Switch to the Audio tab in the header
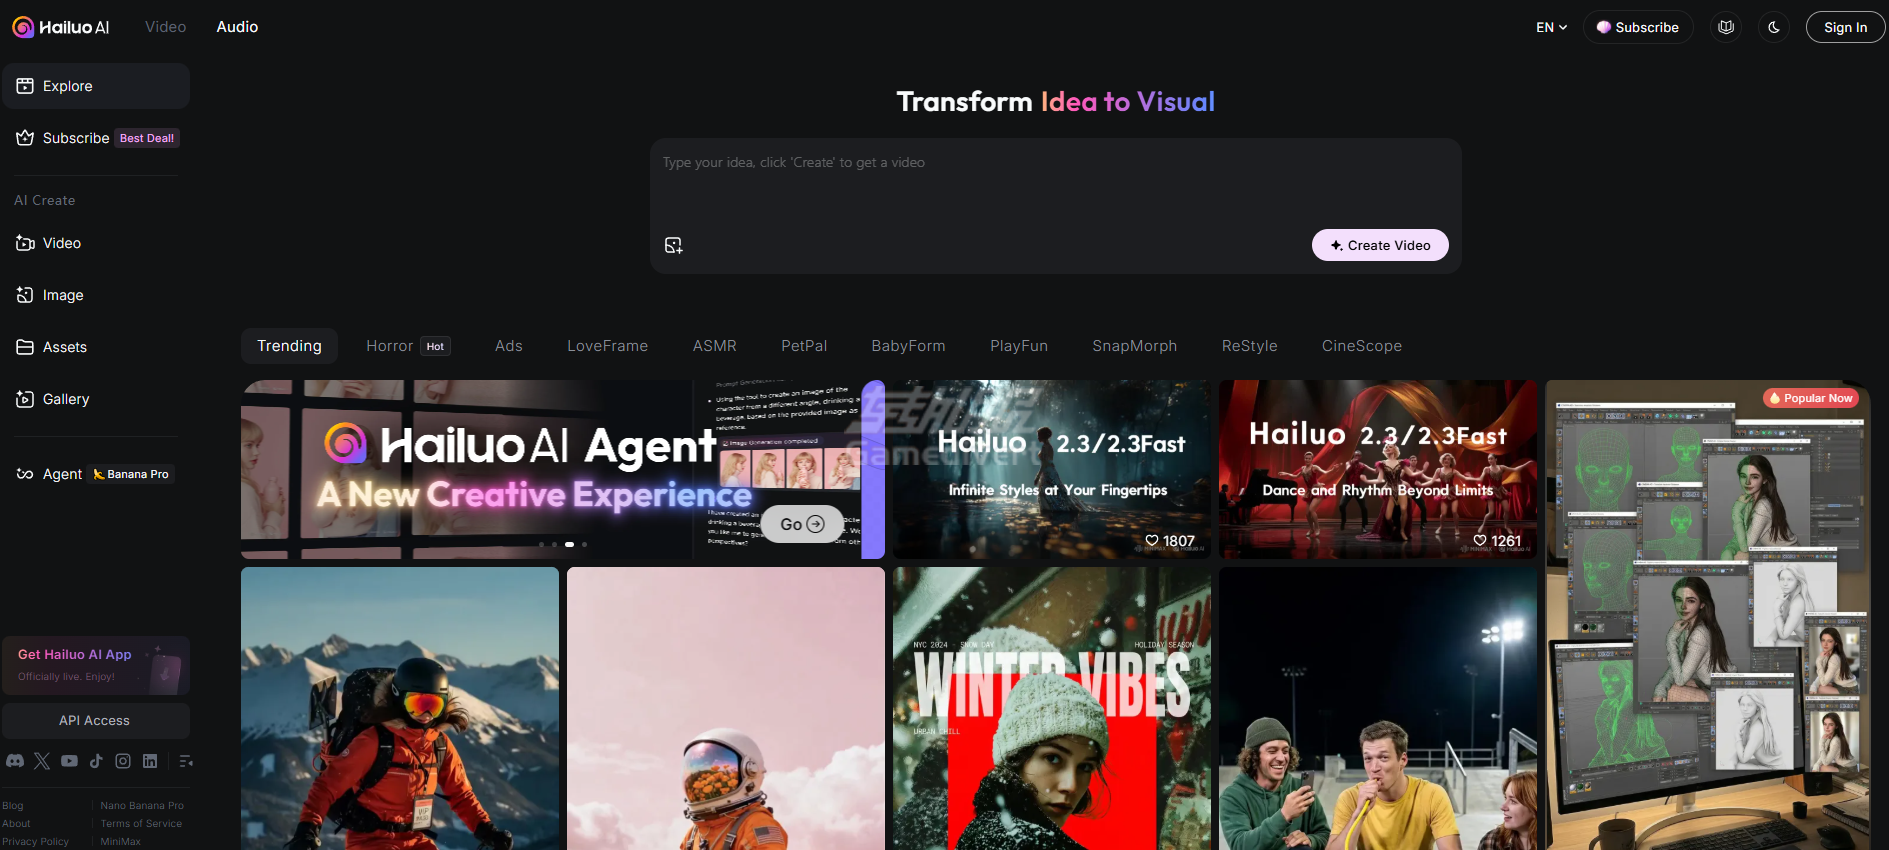The image size is (1889, 850). pos(237,27)
